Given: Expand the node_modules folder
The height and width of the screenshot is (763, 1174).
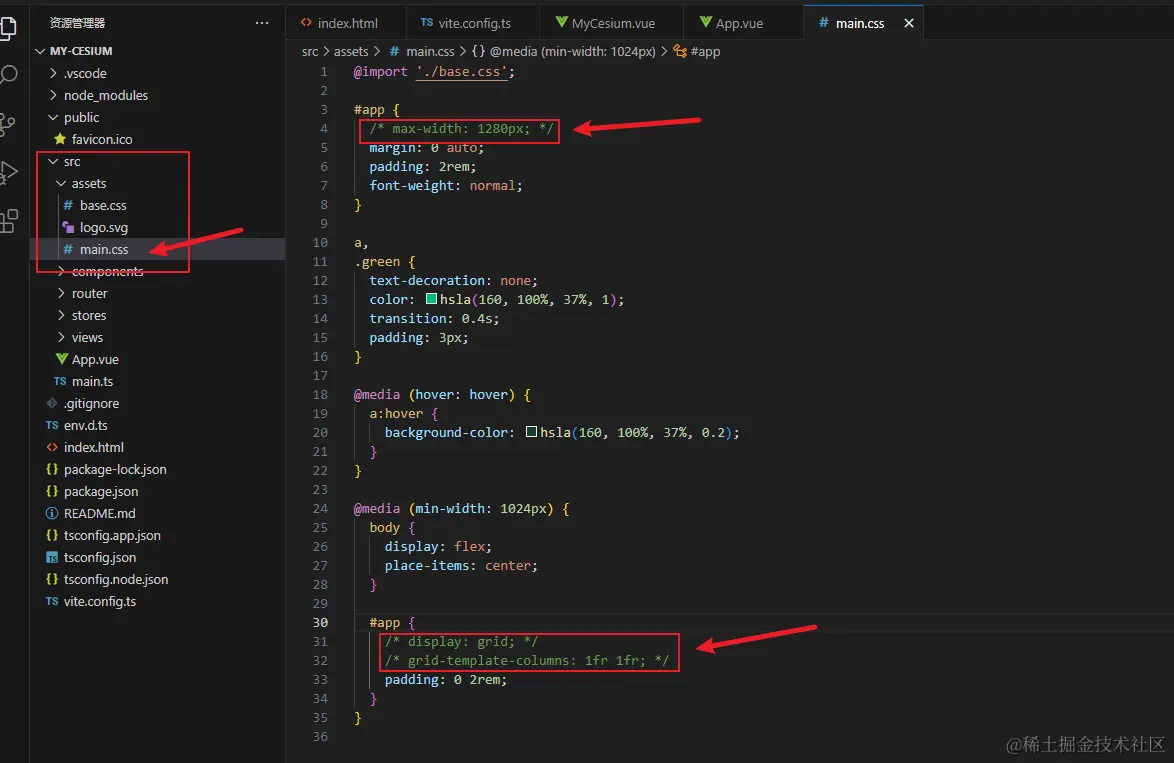Looking at the screenshot, I should 53,95.
